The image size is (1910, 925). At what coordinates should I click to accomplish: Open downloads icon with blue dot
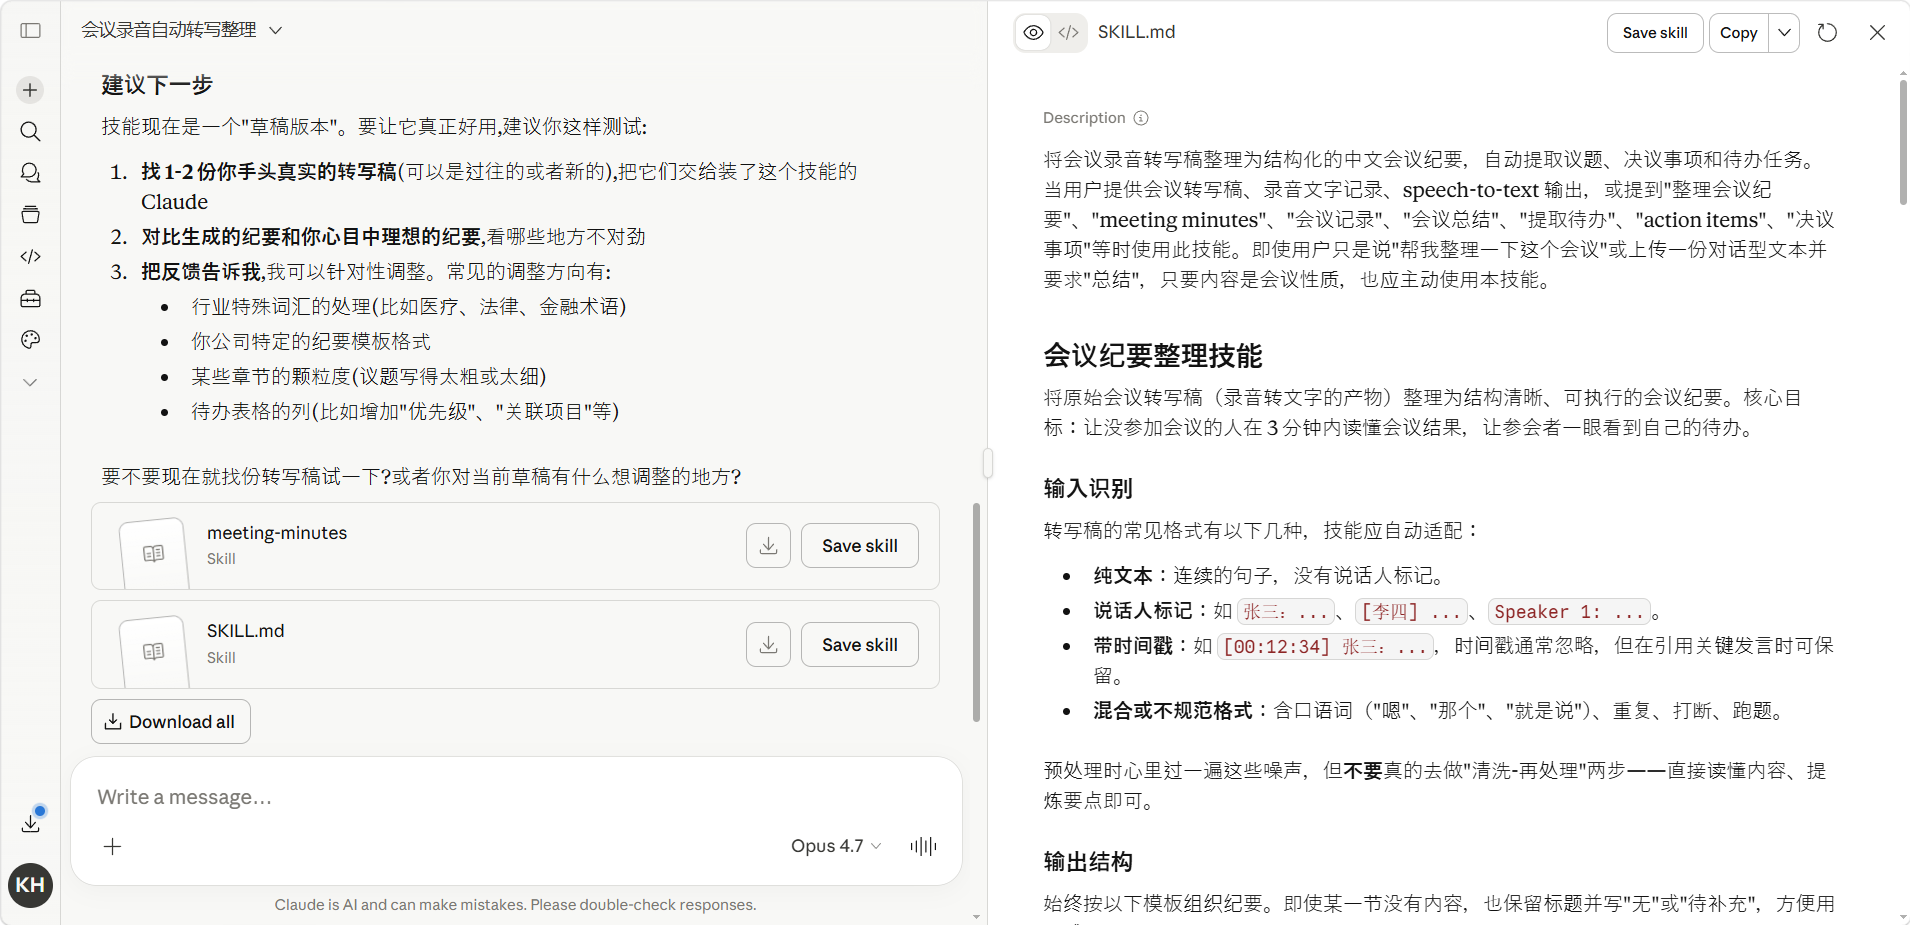(x=31, y=822)
